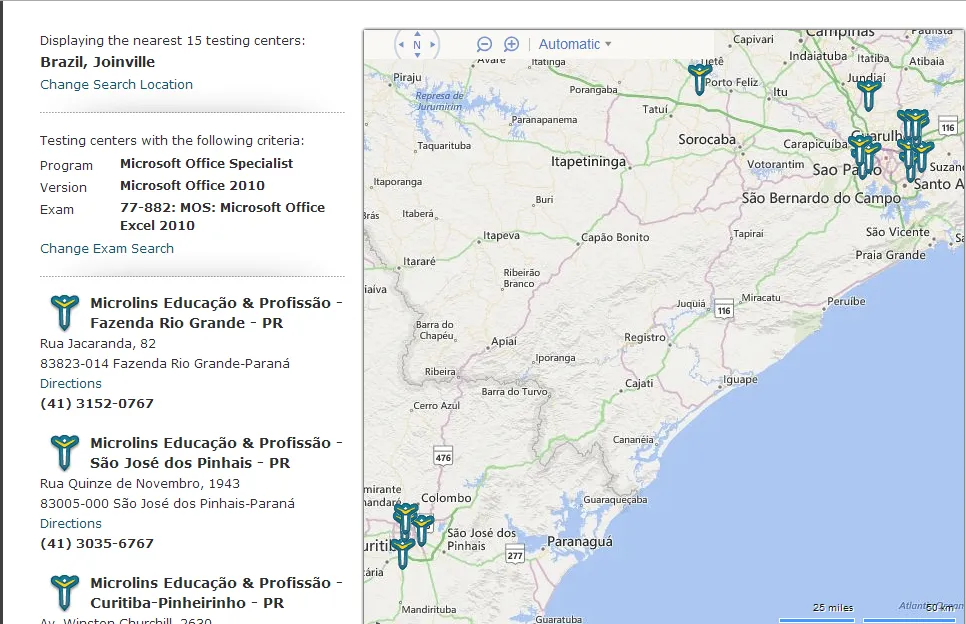Pan map south with compass down arrow
Image resolution: width=966 pixels, height=624 pixels.
(x=417, y=55)
